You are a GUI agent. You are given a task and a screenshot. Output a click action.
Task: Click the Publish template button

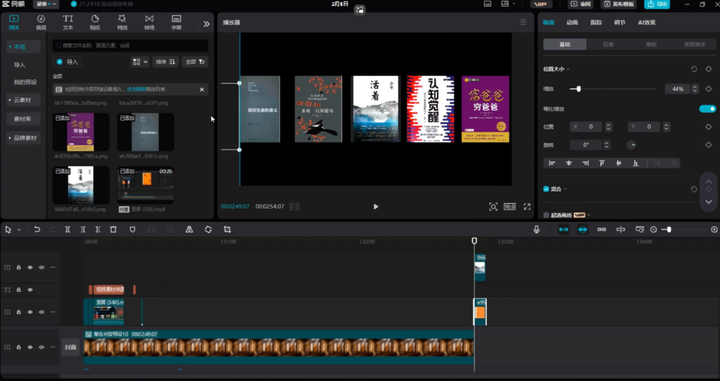click(619, 4)
